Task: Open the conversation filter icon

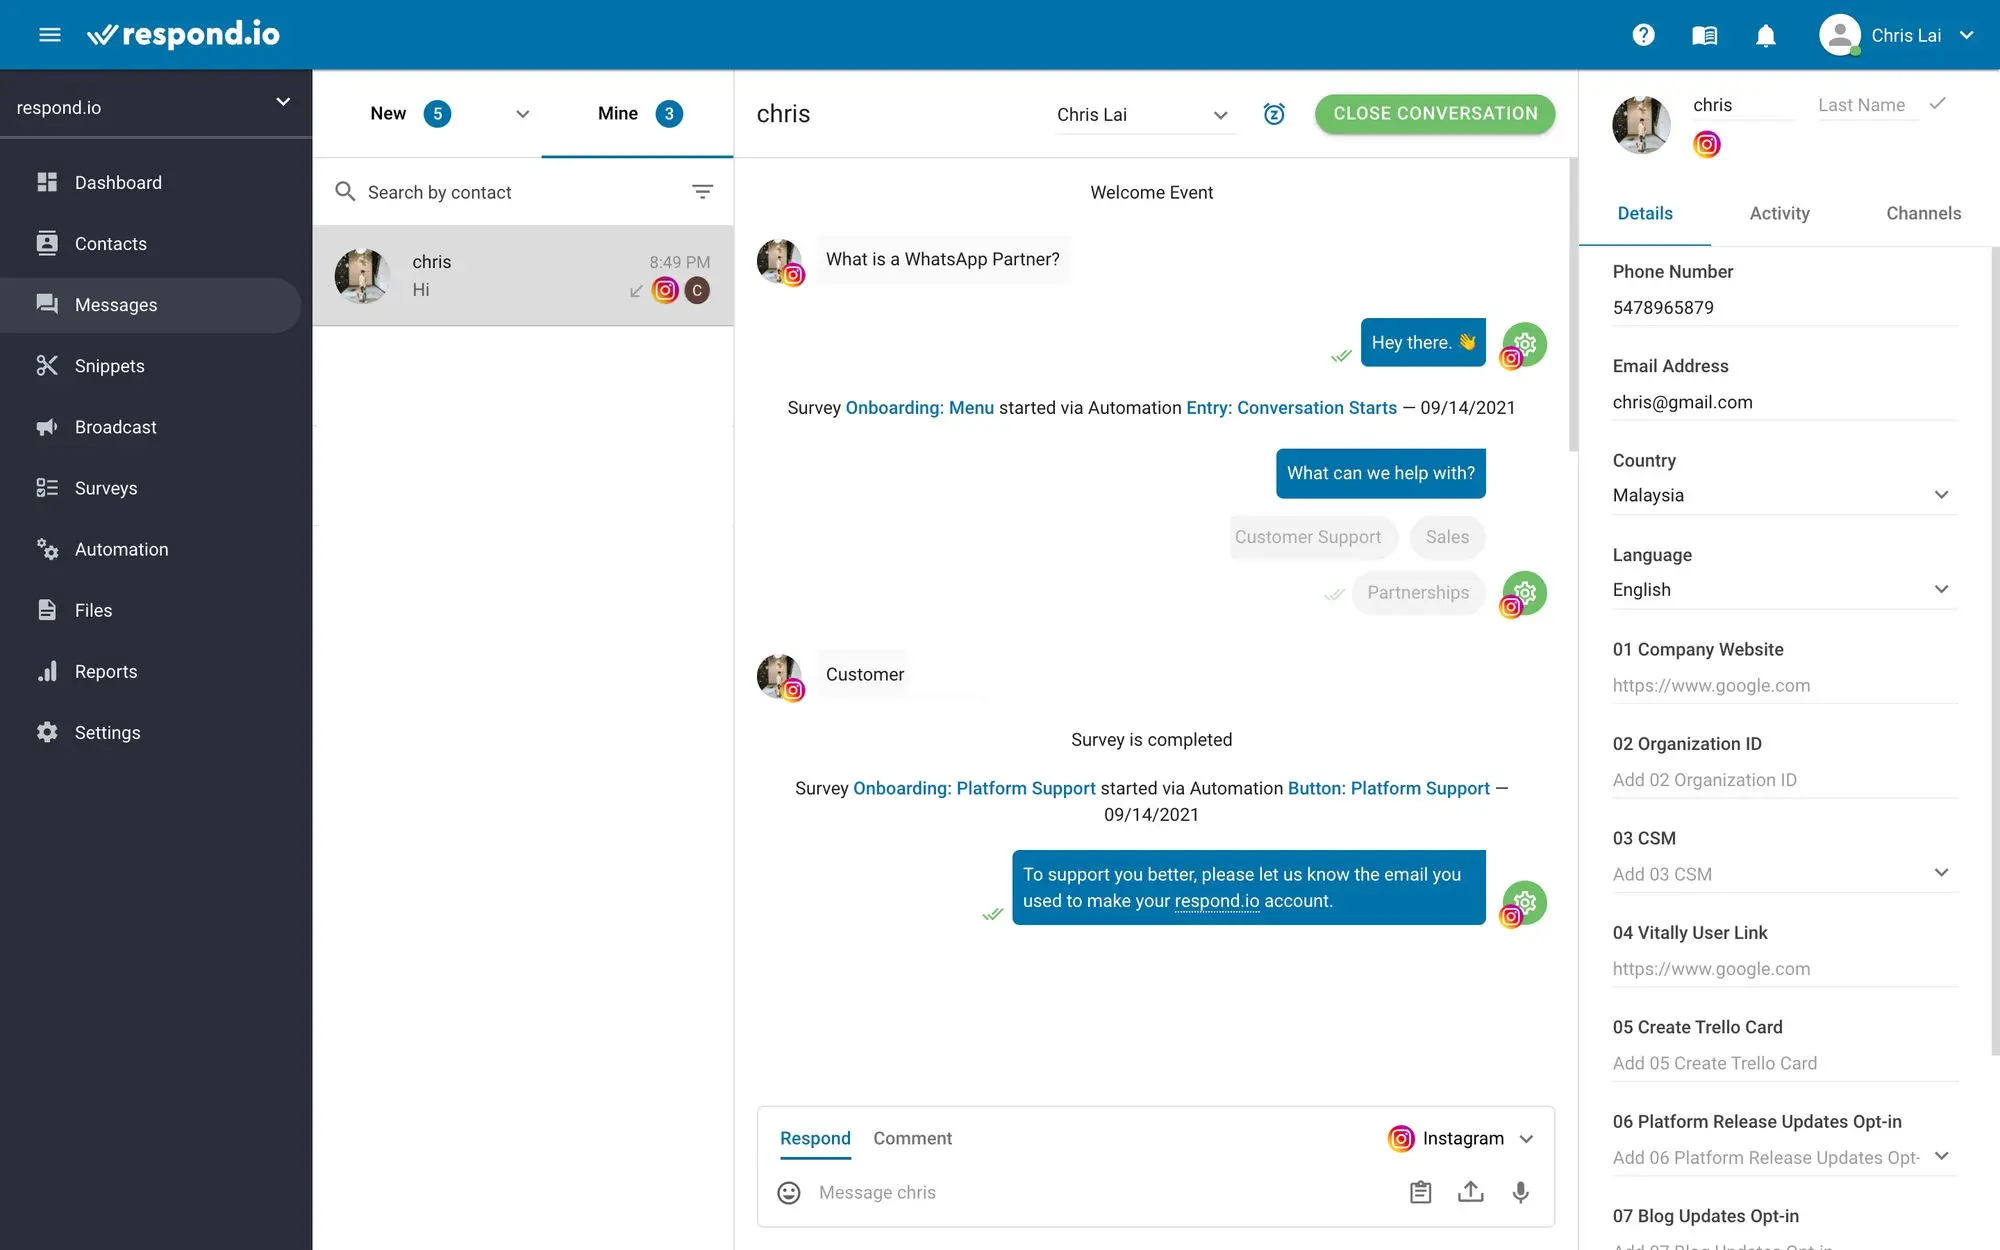Action: (703, 191)
